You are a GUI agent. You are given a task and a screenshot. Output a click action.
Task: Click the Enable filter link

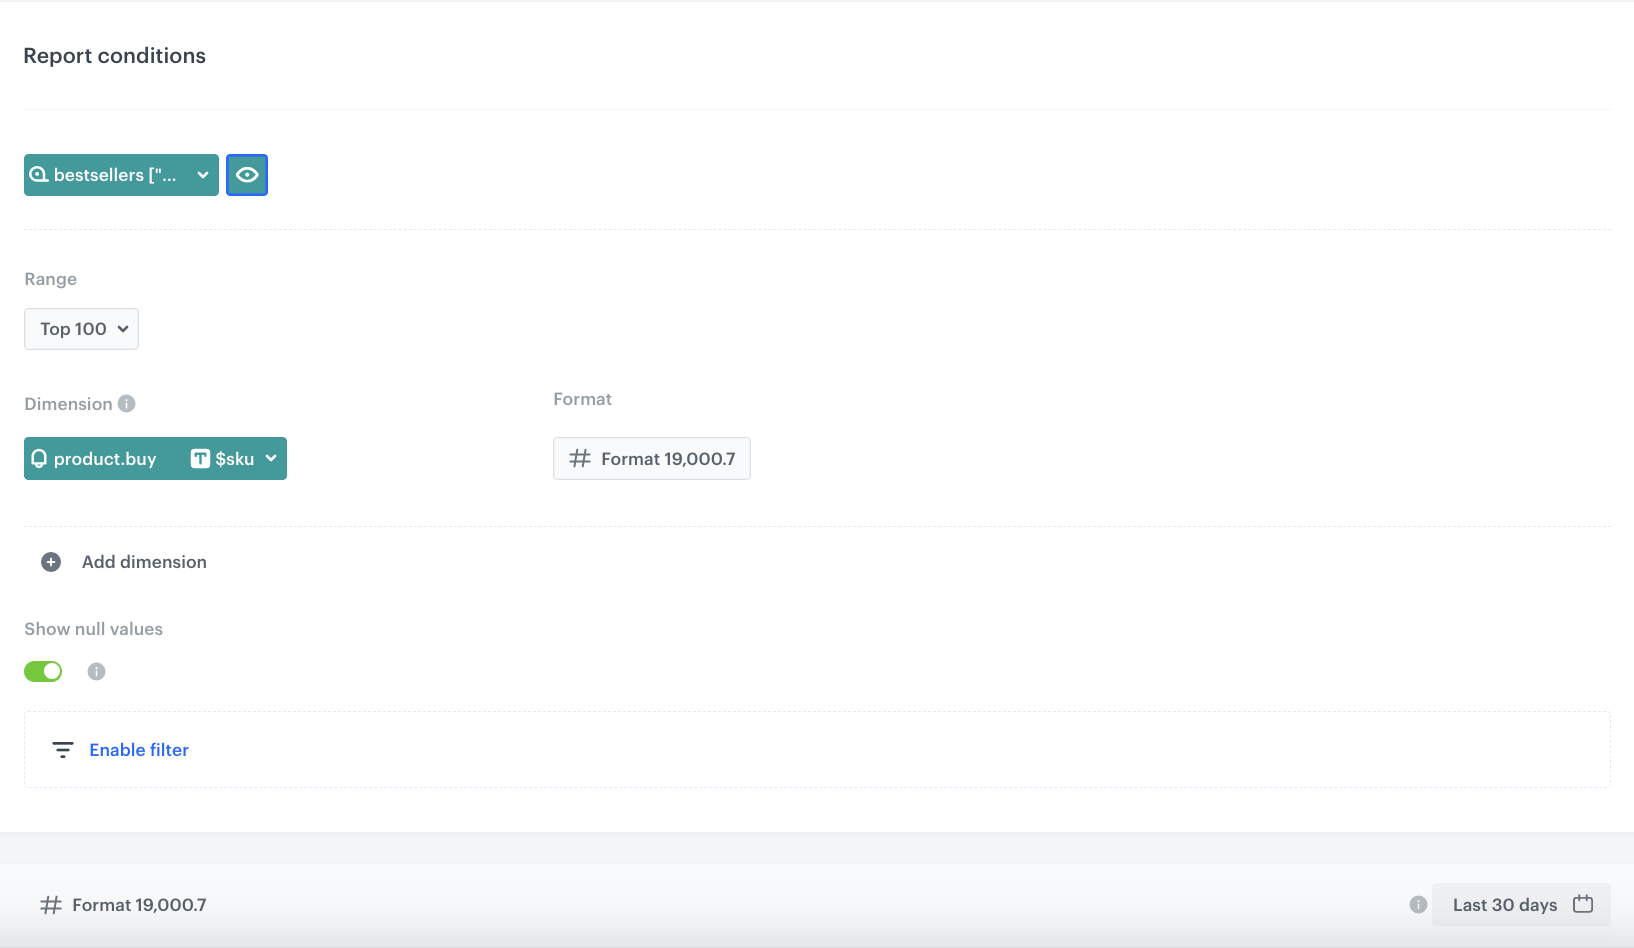pos(138,749)
